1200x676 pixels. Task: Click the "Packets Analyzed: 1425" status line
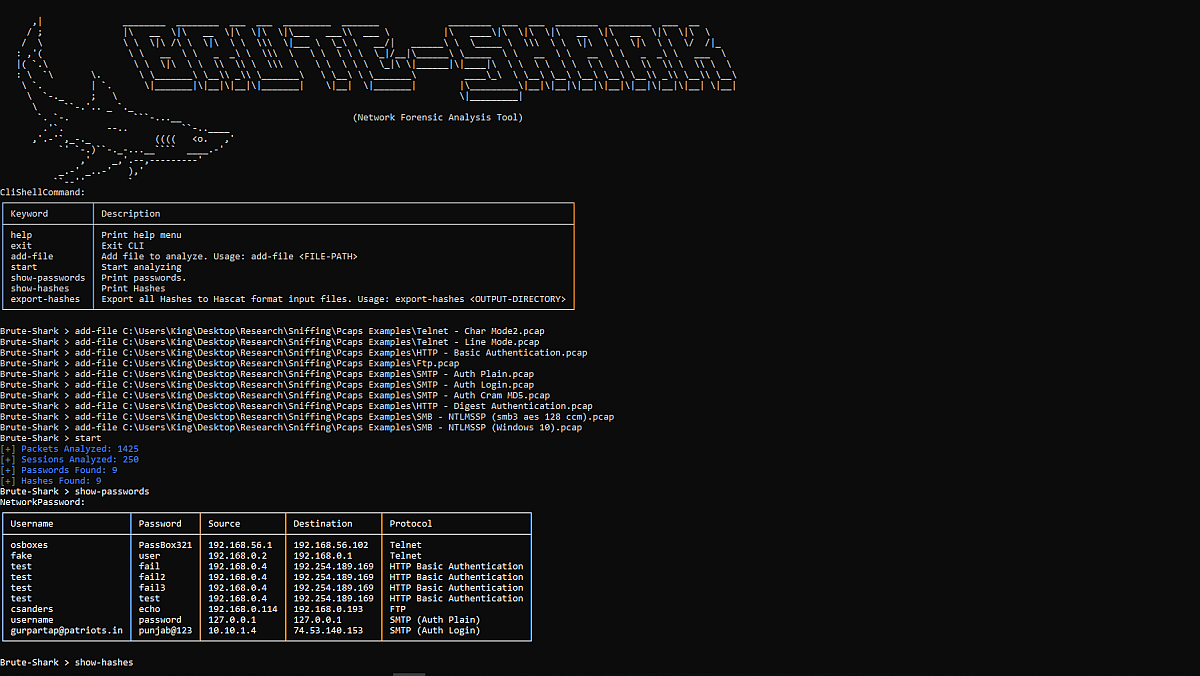(x=69, y=449)
